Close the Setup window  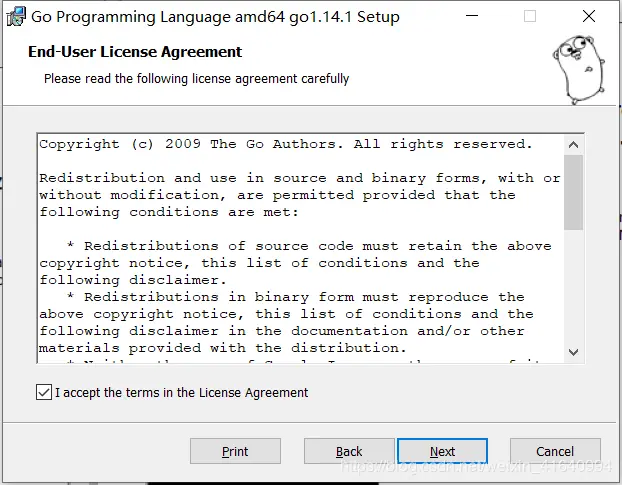pos(589,16)
